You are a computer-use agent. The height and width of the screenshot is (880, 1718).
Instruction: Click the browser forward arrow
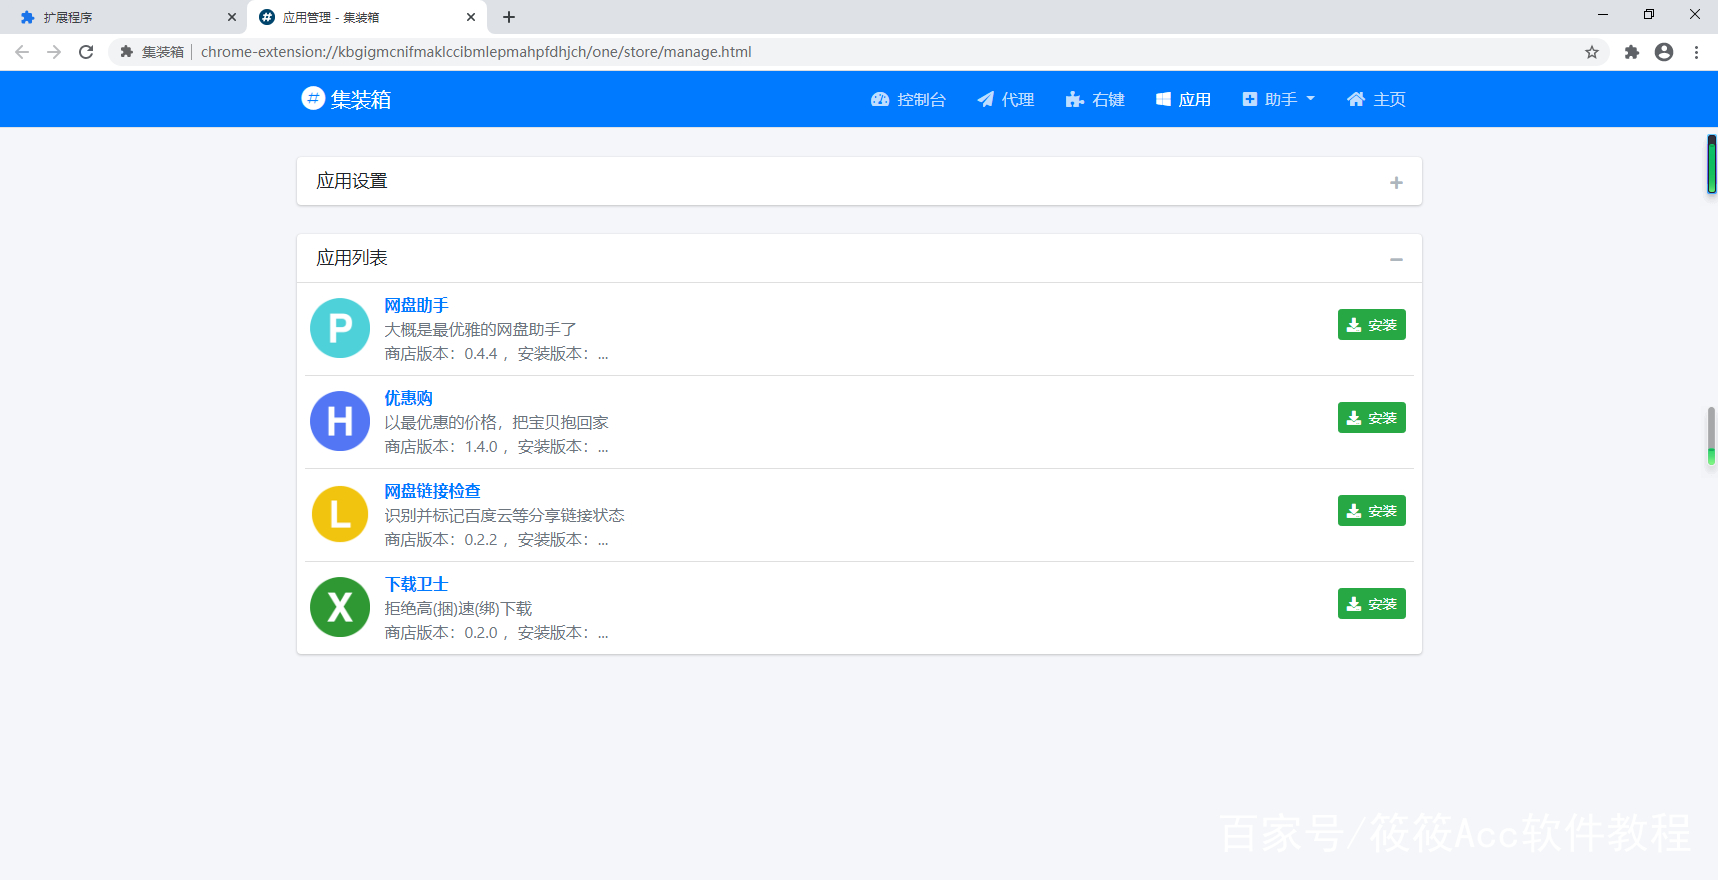click(54, 52)
